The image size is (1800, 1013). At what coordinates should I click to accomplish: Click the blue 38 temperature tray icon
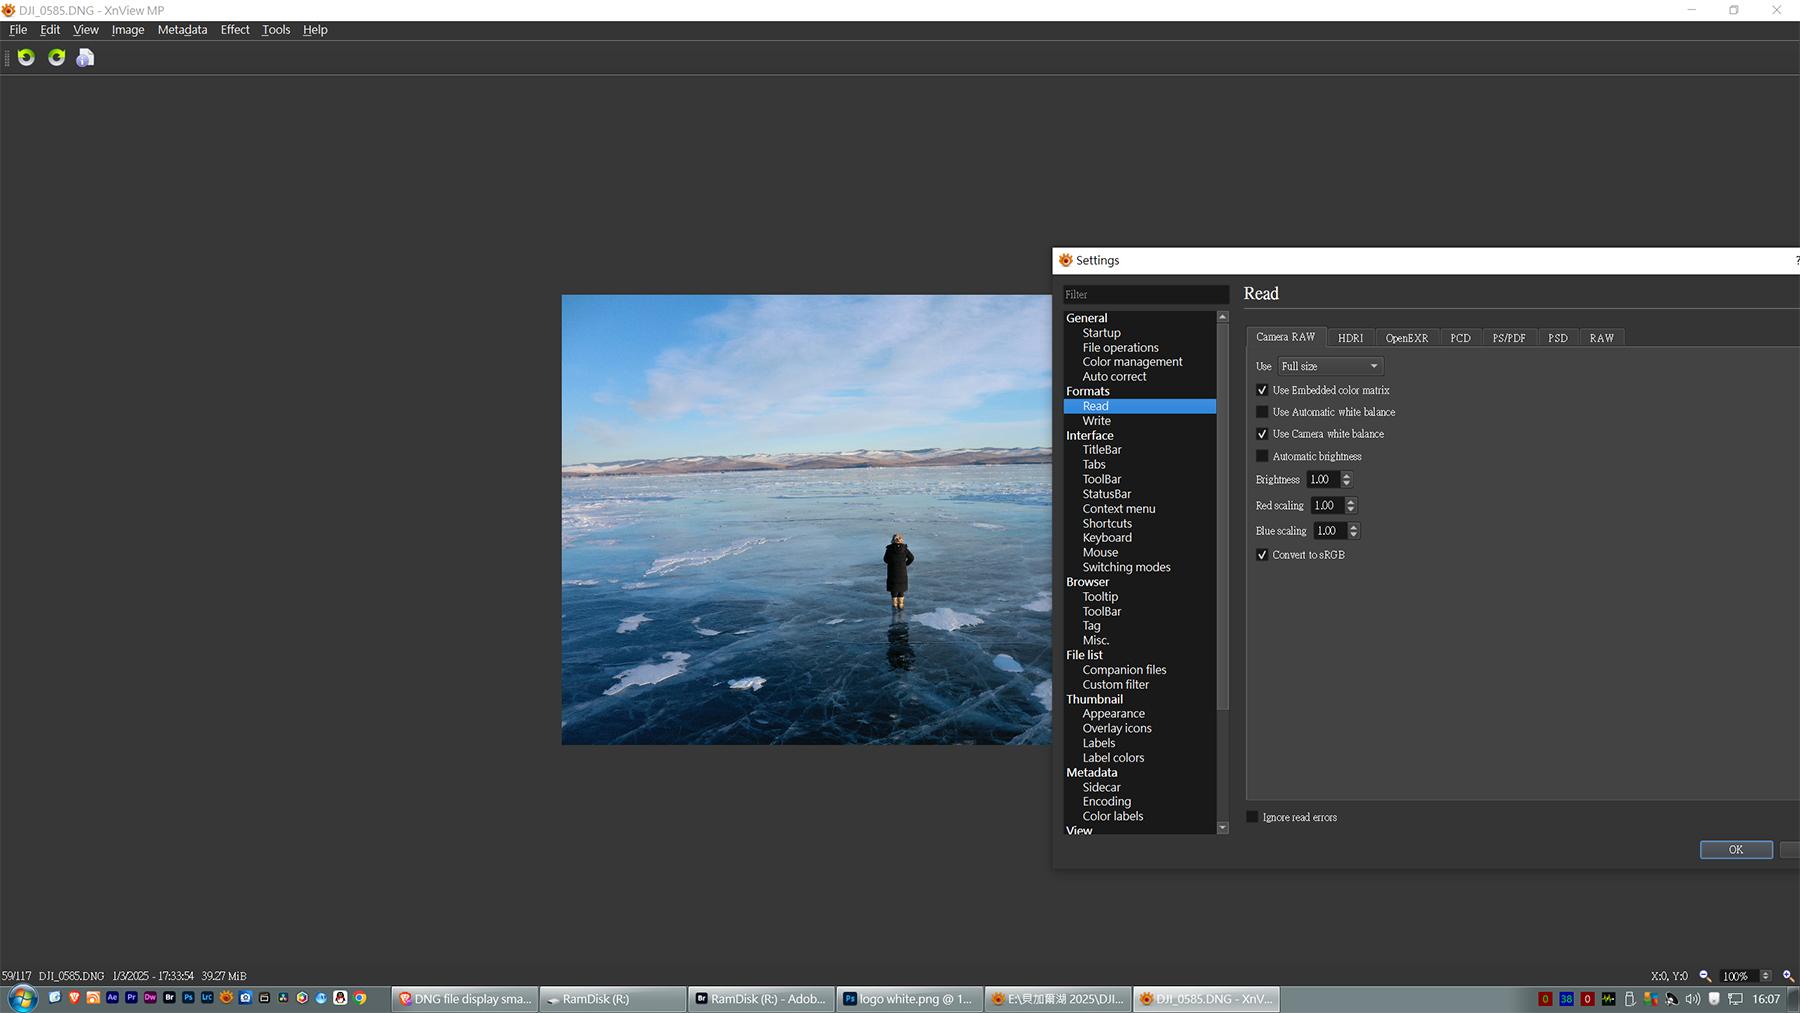coord(1566,999)
